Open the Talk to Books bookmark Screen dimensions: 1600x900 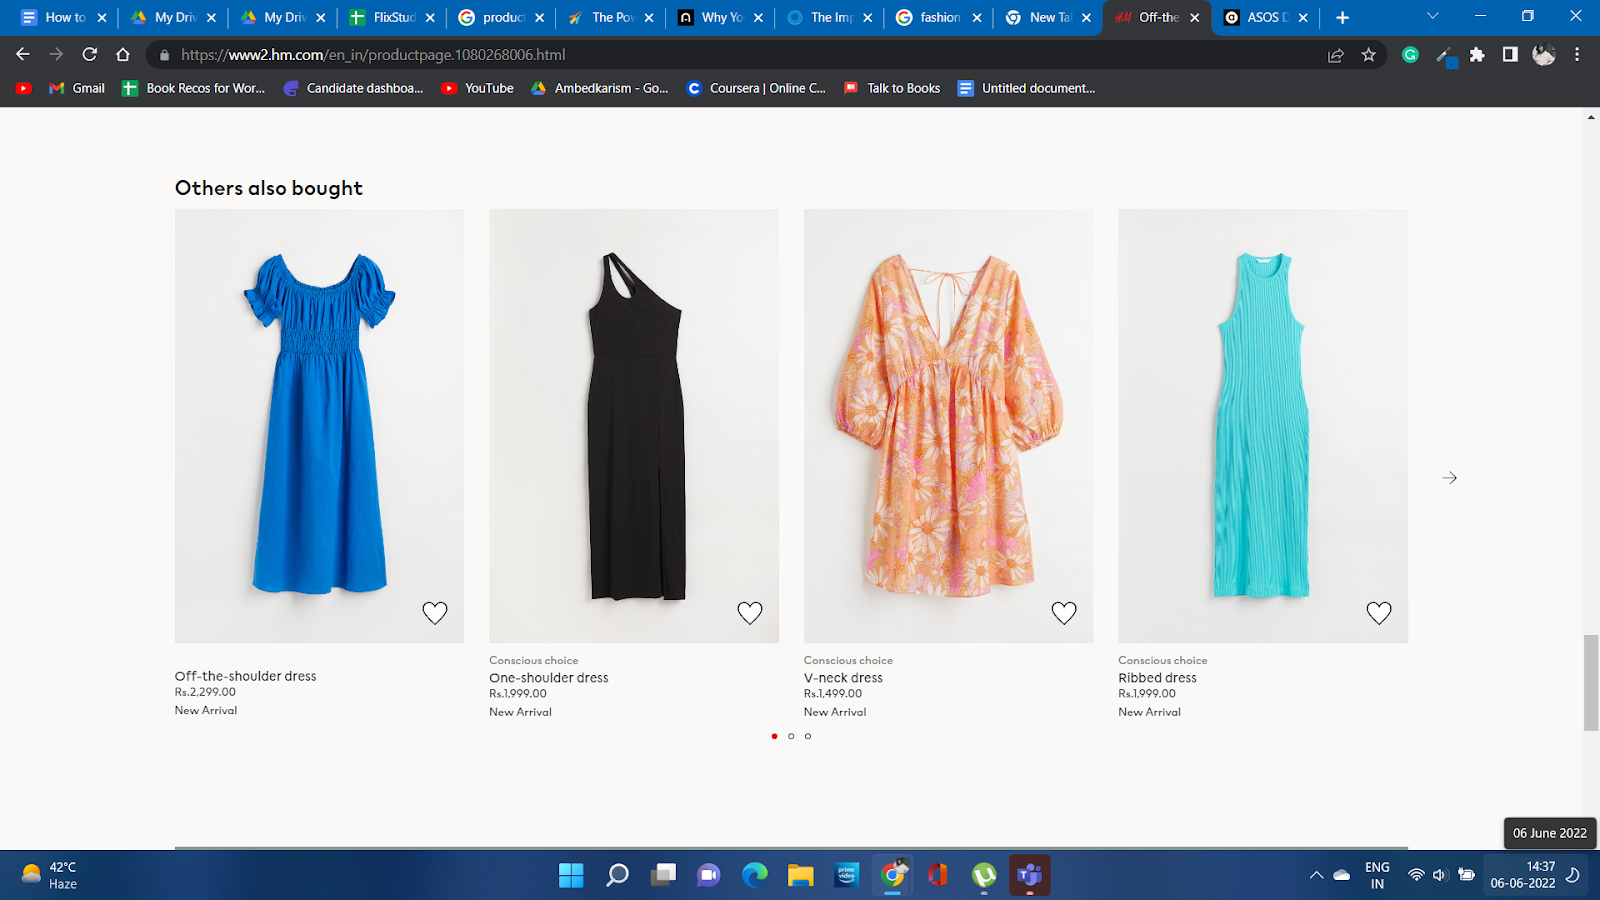tap(892, 88)
